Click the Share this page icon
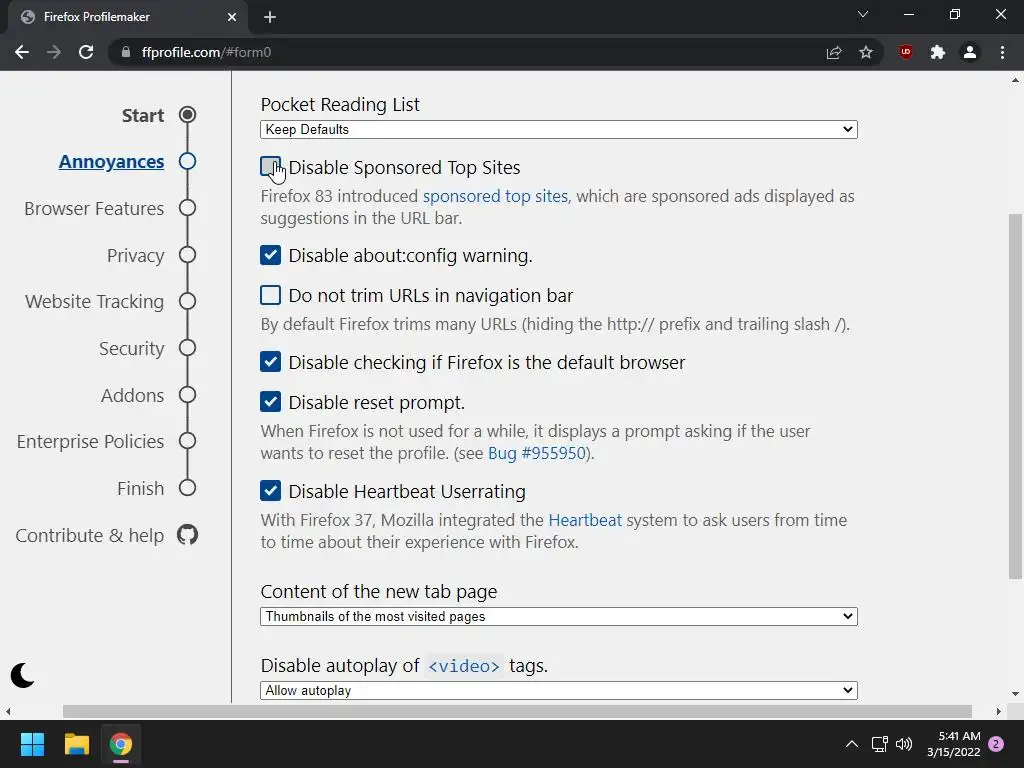The height and width of the screenshot is (768, 1024). pos(834,52)
